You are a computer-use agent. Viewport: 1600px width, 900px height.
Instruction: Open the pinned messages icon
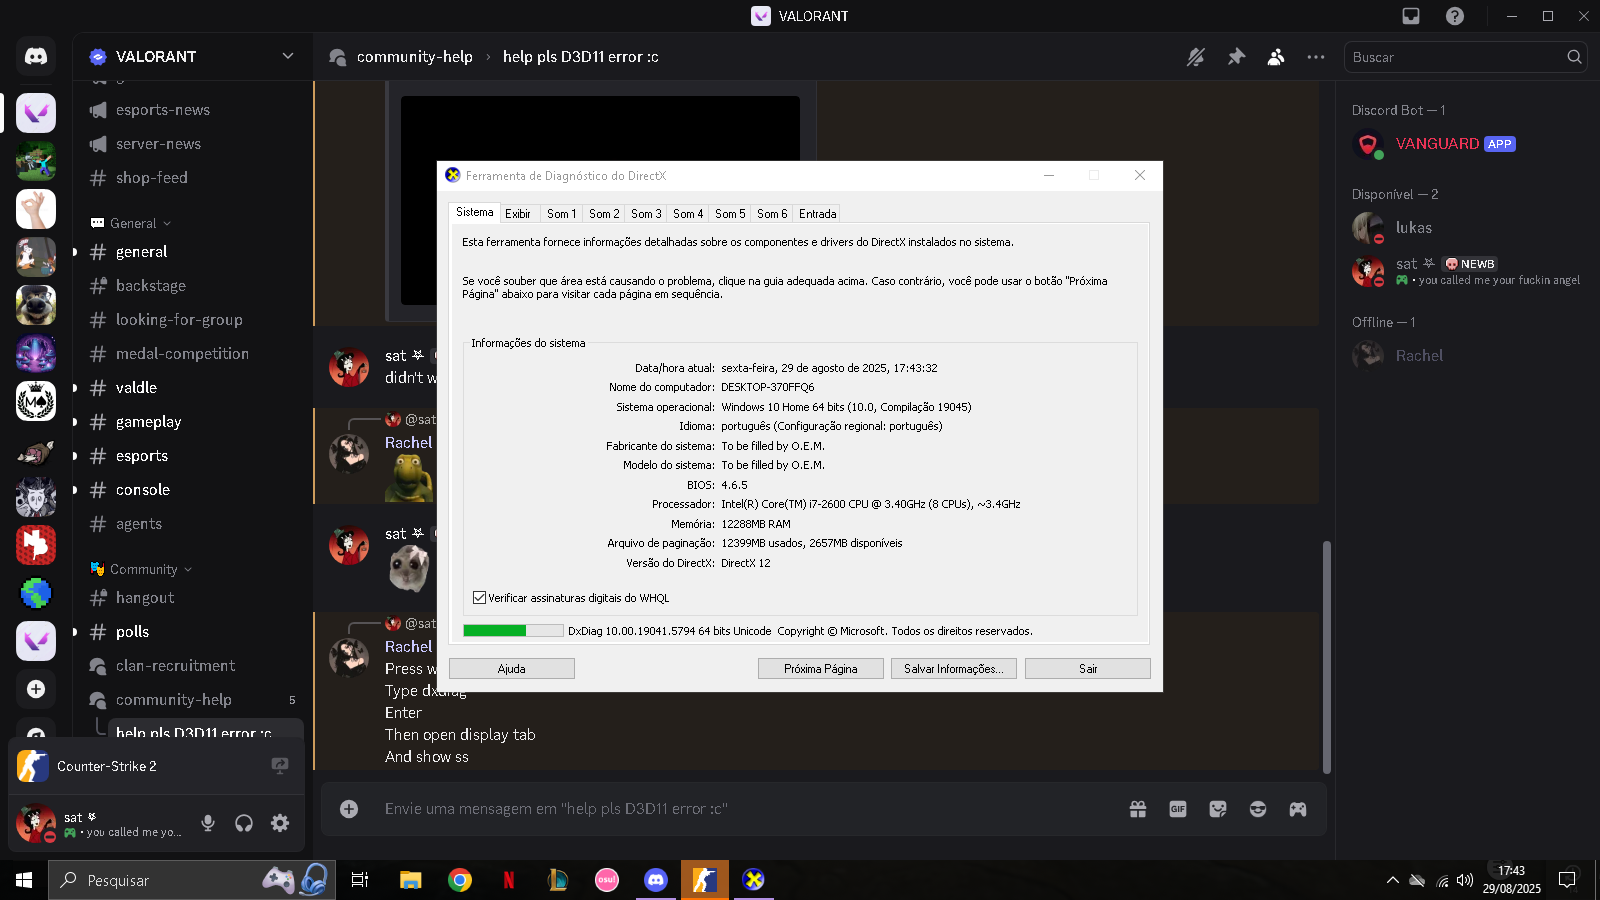click(x=1236, y=57)
